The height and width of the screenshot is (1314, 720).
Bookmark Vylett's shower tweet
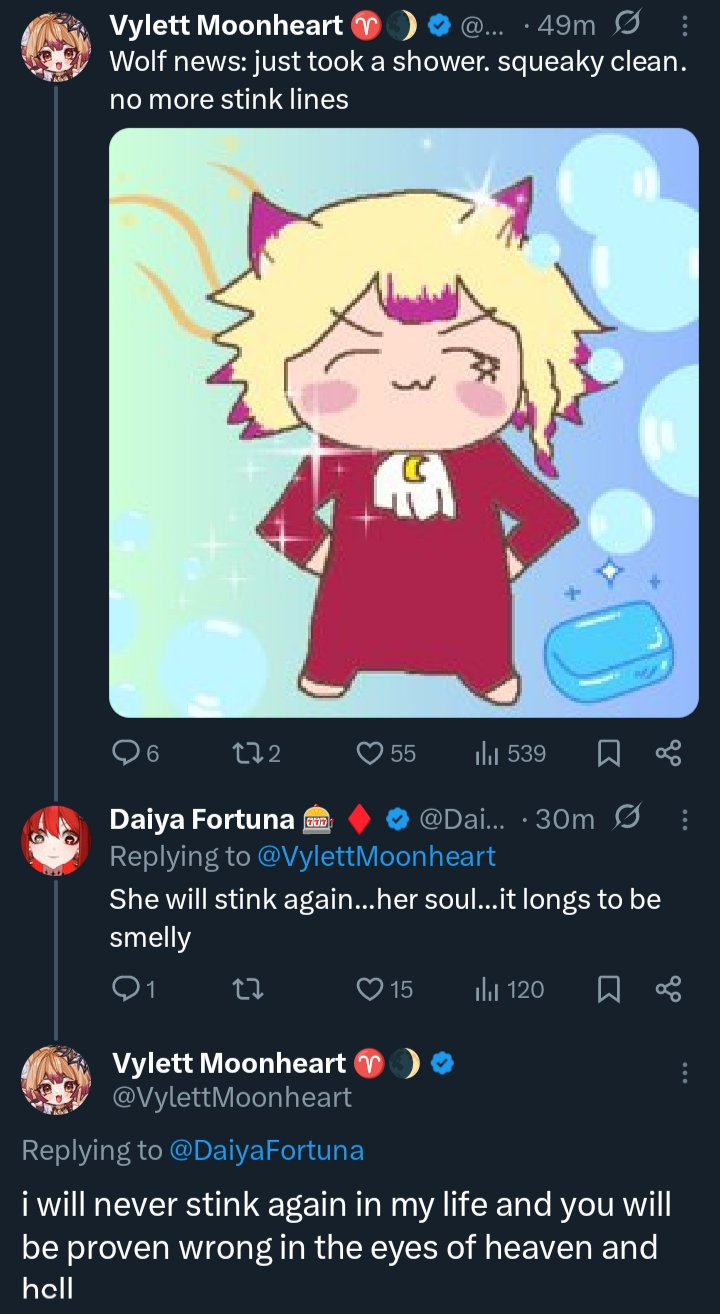click(x=607, y=753)
